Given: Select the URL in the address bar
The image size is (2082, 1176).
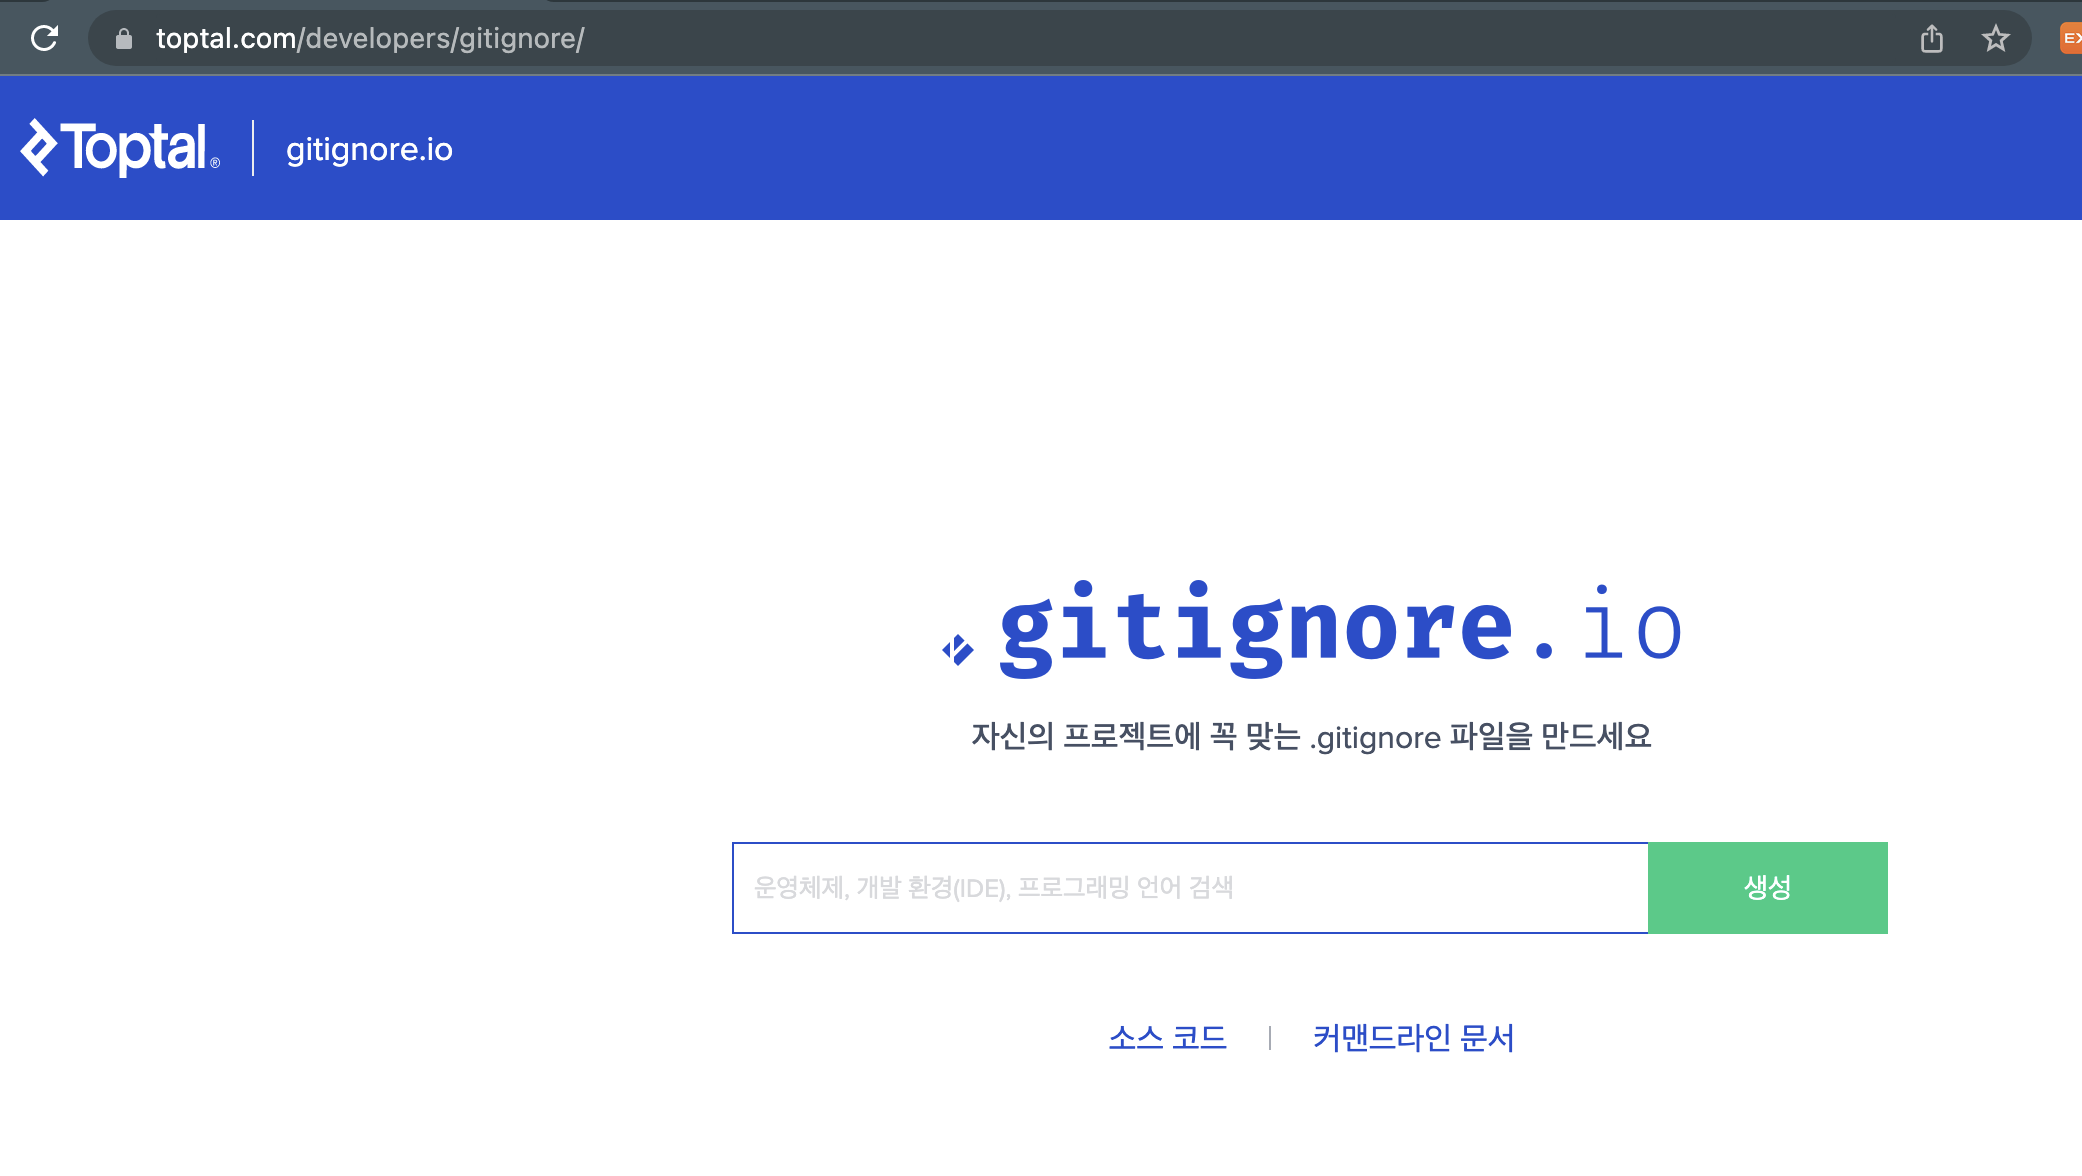Looking at the screenshot, I should (x=370, y=39).
